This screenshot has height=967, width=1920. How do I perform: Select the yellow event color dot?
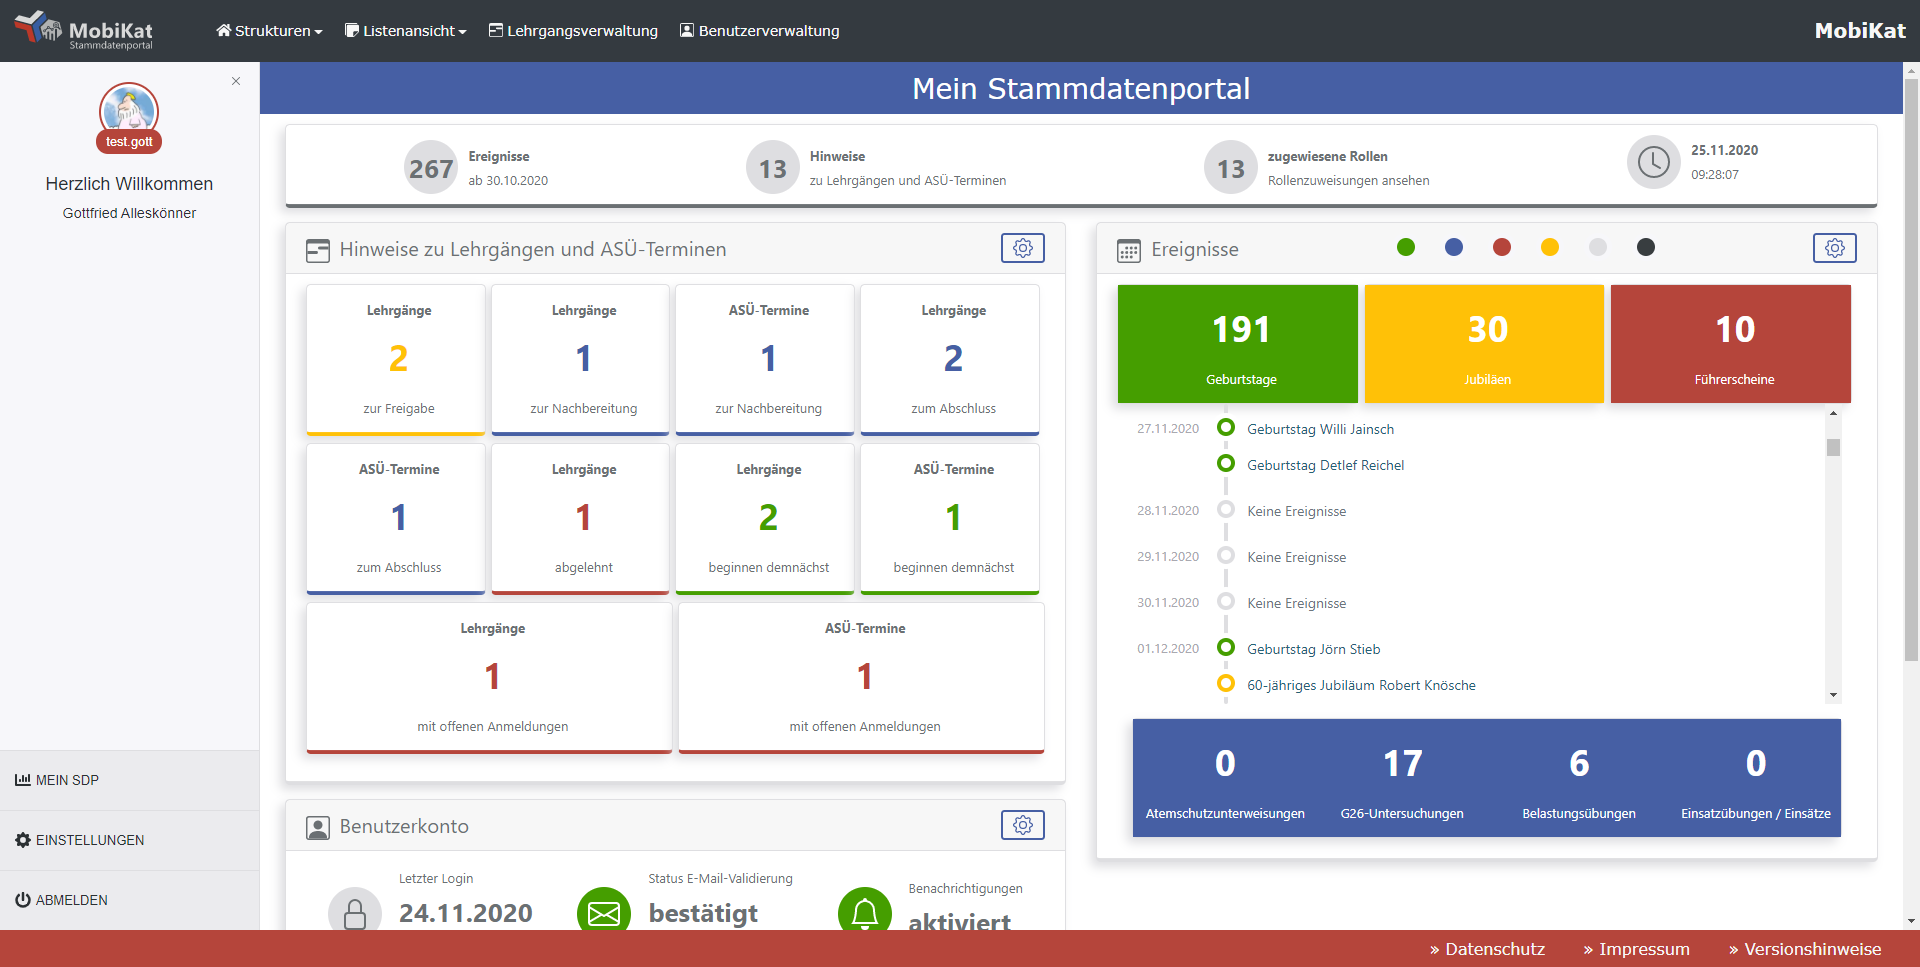coord(1550,247)
